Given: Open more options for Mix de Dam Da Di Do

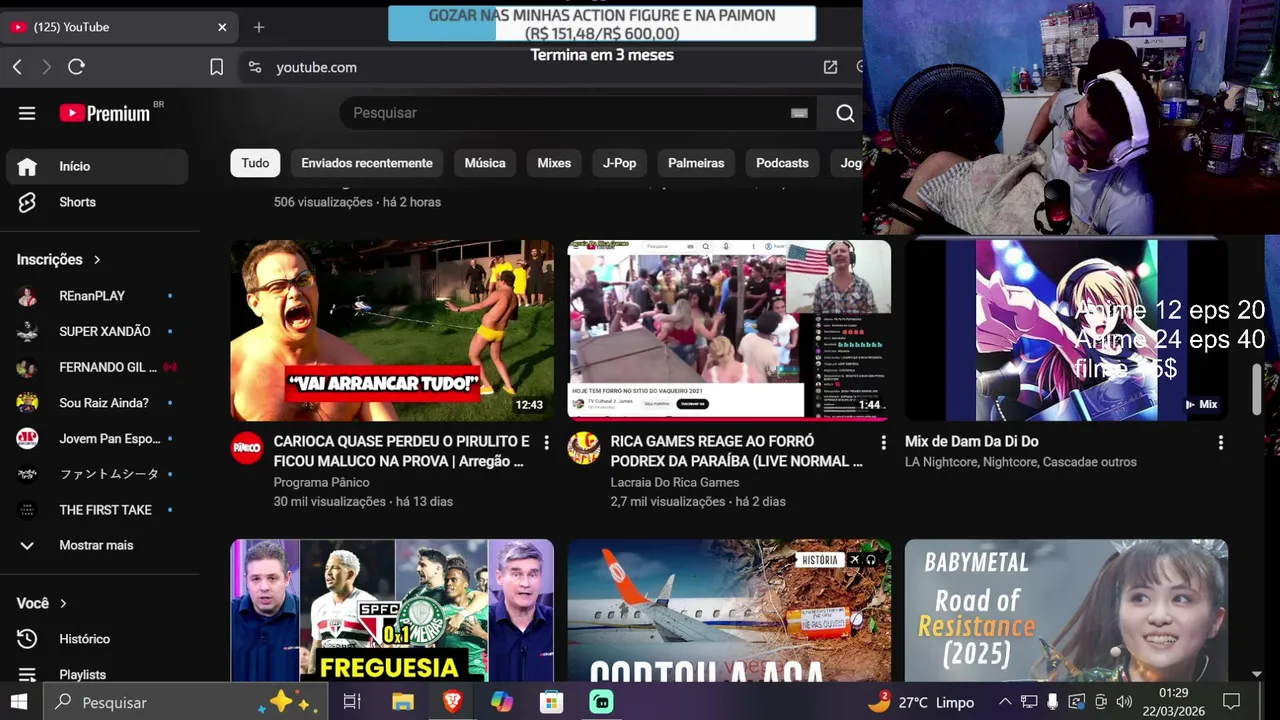Looking at the screenshot, I should [x=1220, y=442].
